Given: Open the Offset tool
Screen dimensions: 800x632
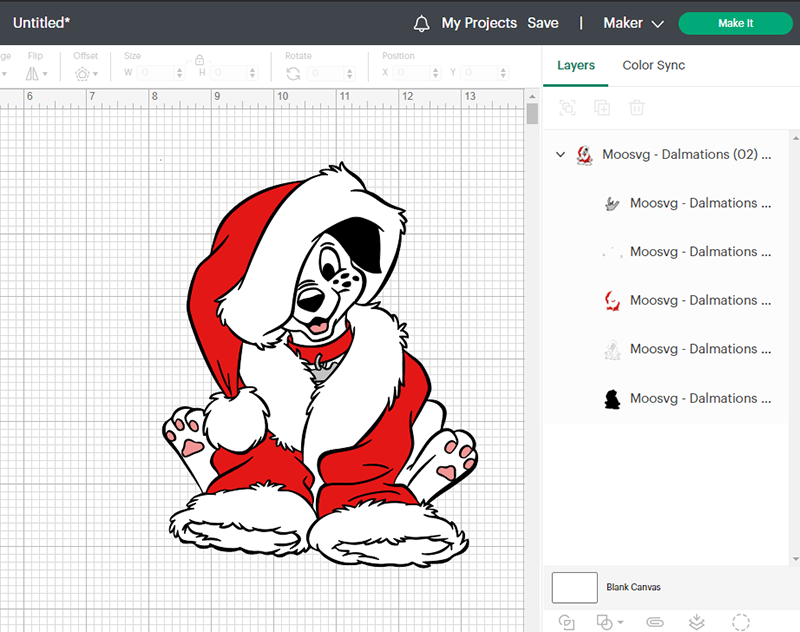Looking at the screenshot, I should point(86,74).
